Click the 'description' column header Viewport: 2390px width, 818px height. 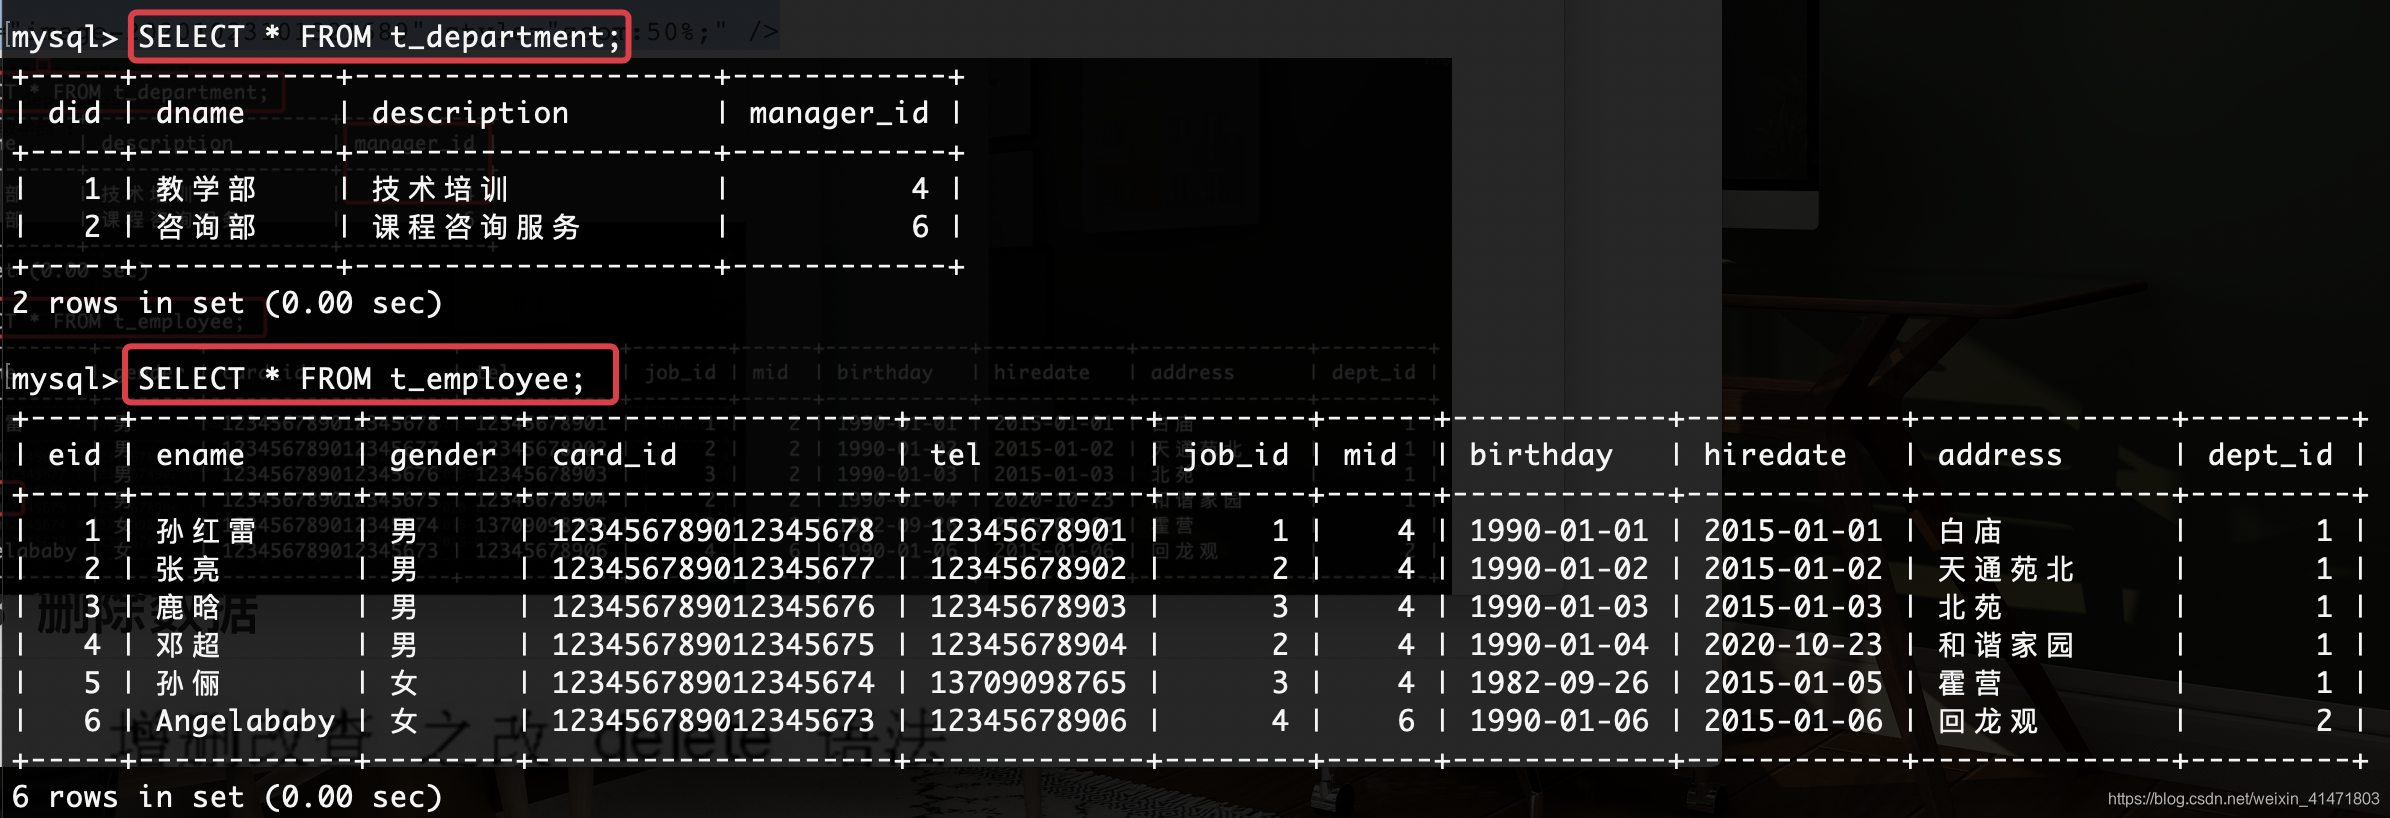tap(470, 114)
